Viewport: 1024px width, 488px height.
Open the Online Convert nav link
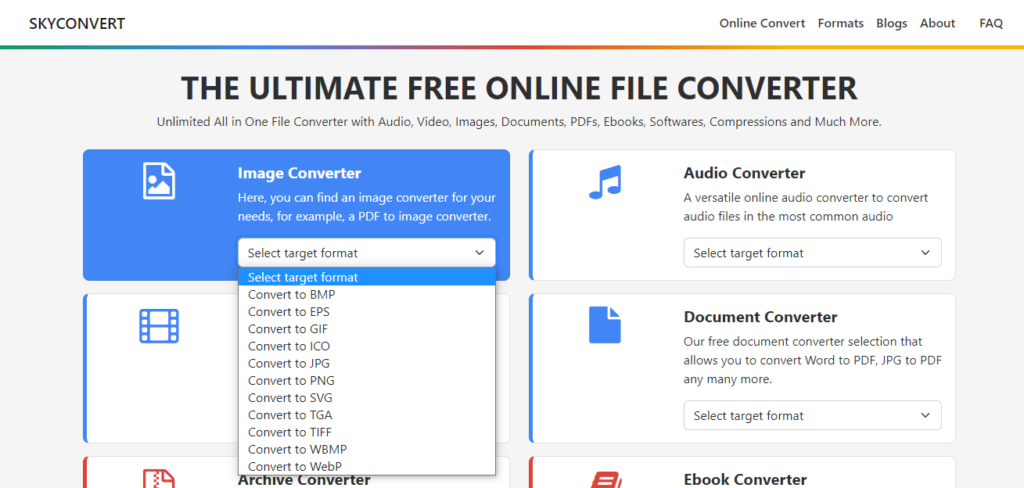pos(762,23)
